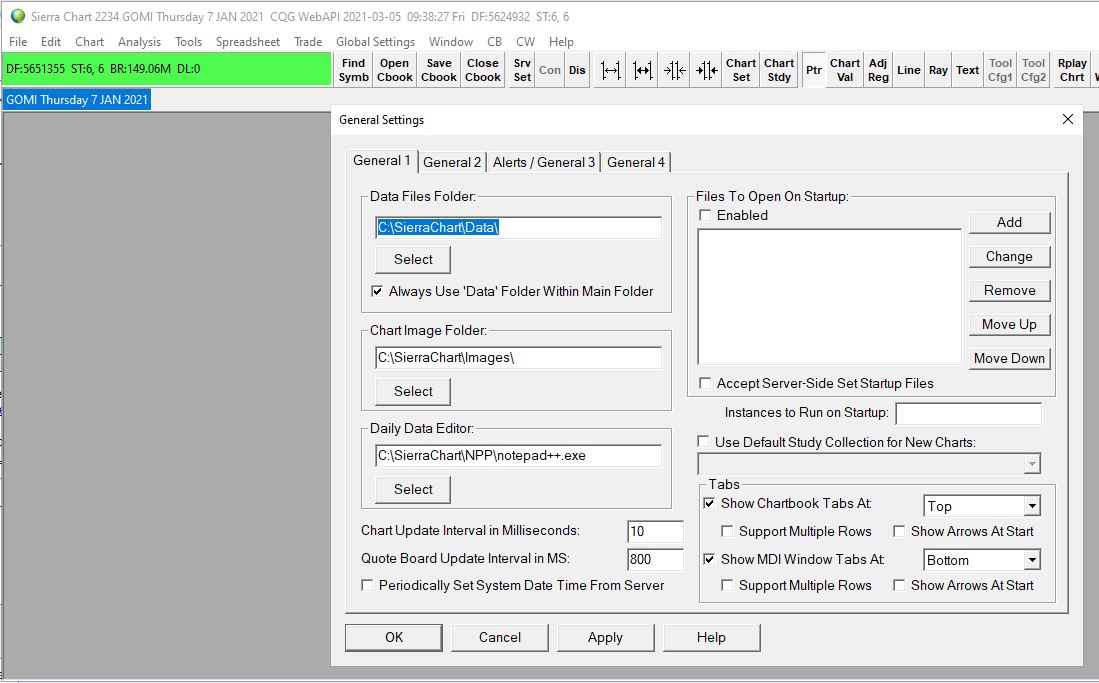The image size is (1099, 683).
Task: Select the Ptr pointer tool
Action: (x=814, y=70)
